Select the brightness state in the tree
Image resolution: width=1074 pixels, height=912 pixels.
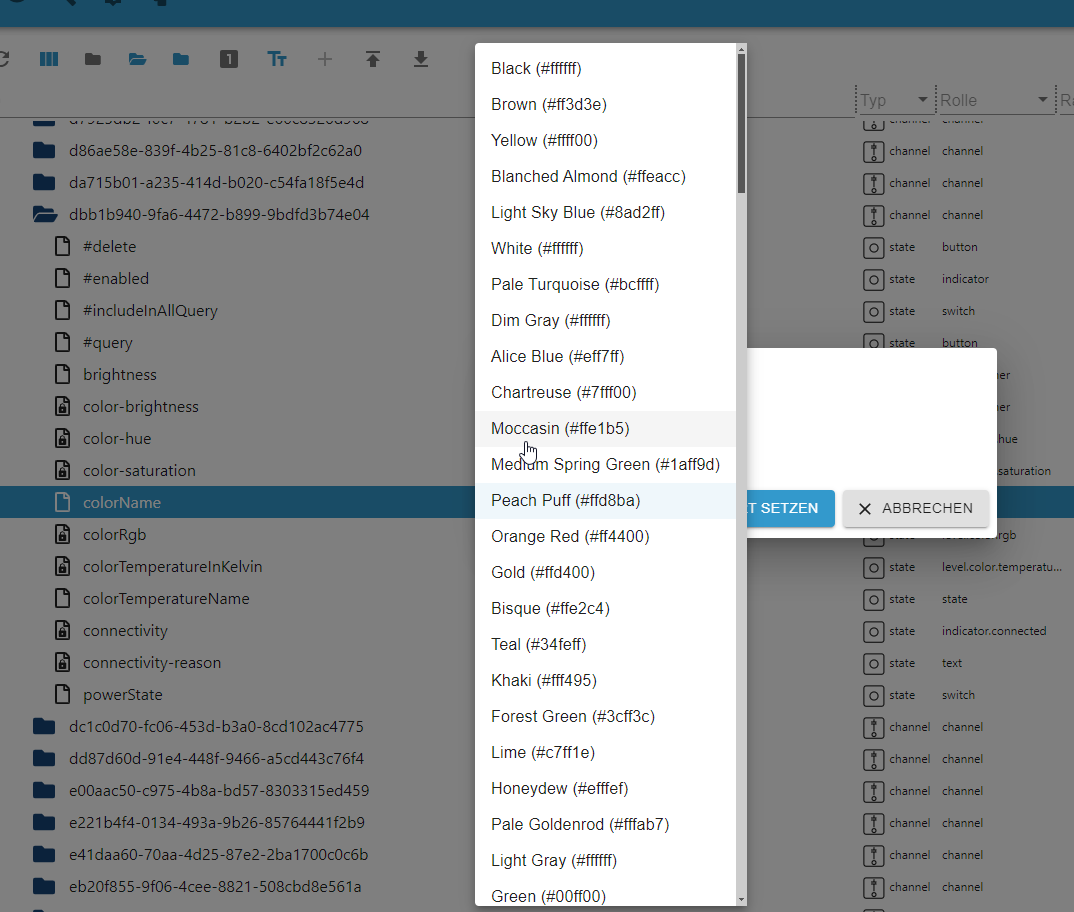coord(120,375)
